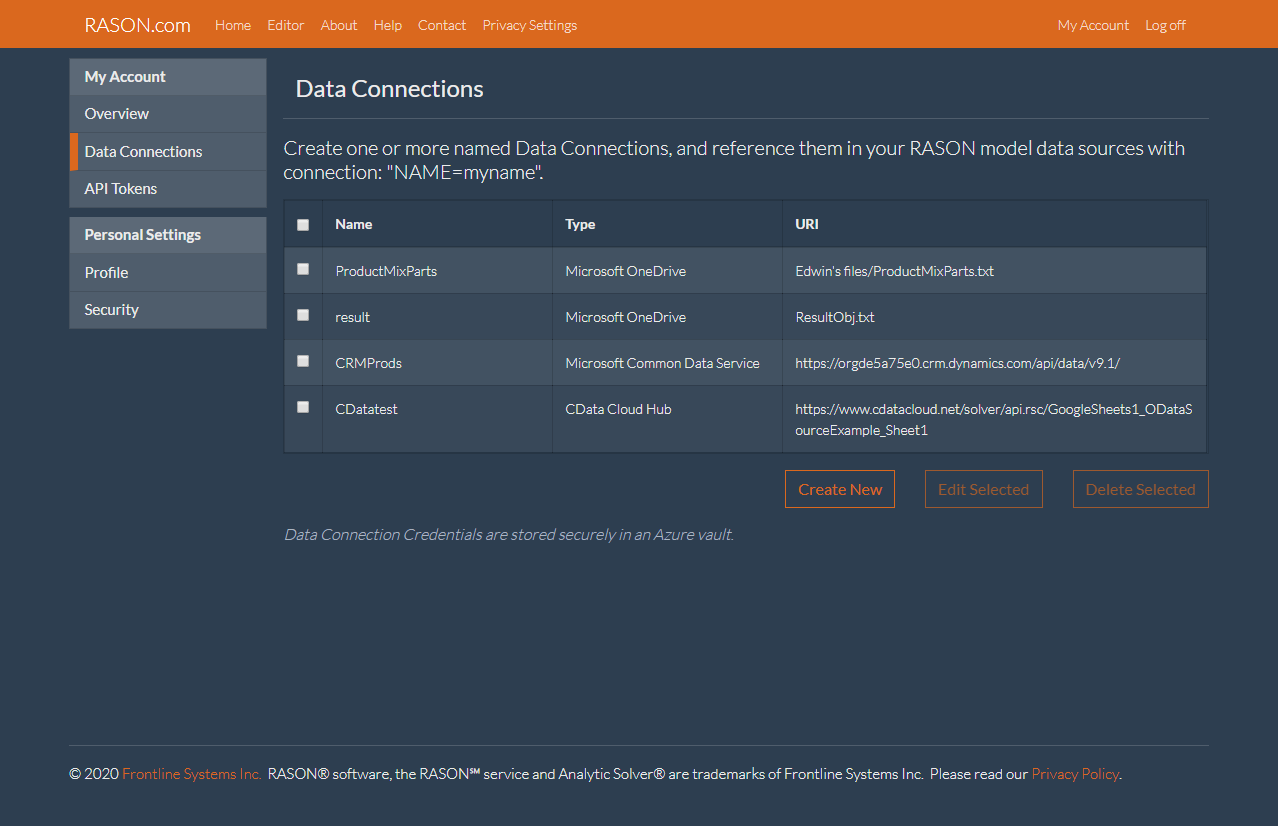Open the Frontline Systems Inc. footer link
The image size is (1278, 826).
[x=192, y=774]
